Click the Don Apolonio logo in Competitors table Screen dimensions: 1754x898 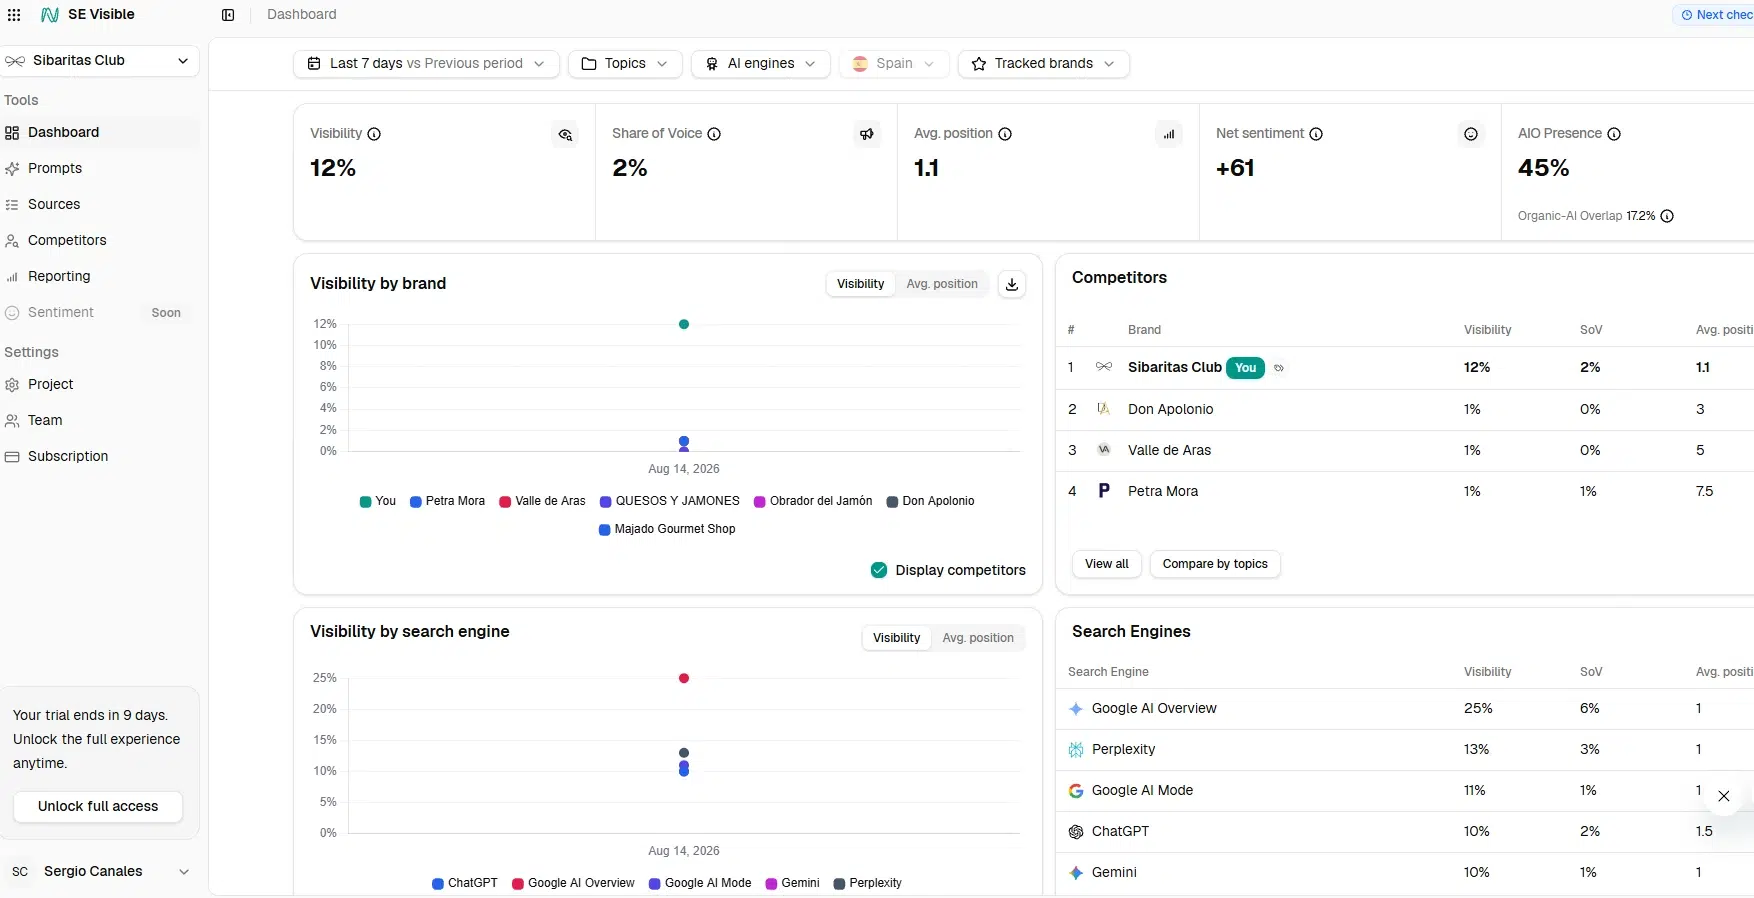1104,409
